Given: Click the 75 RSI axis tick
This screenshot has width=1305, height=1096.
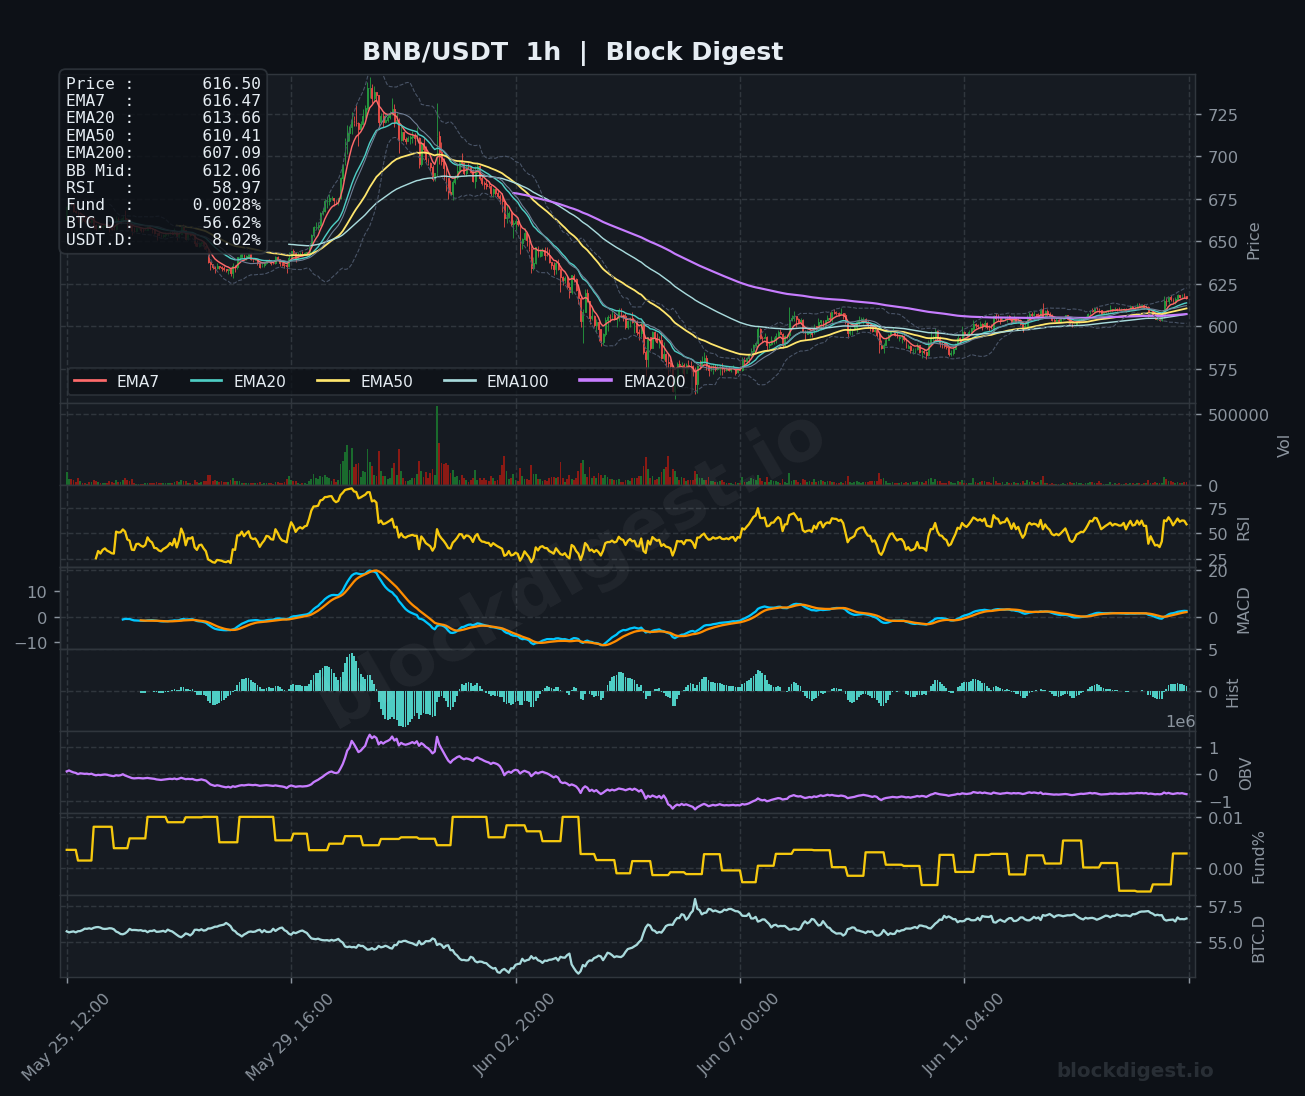Looking at the screenshot, I should pos(1217,509).
